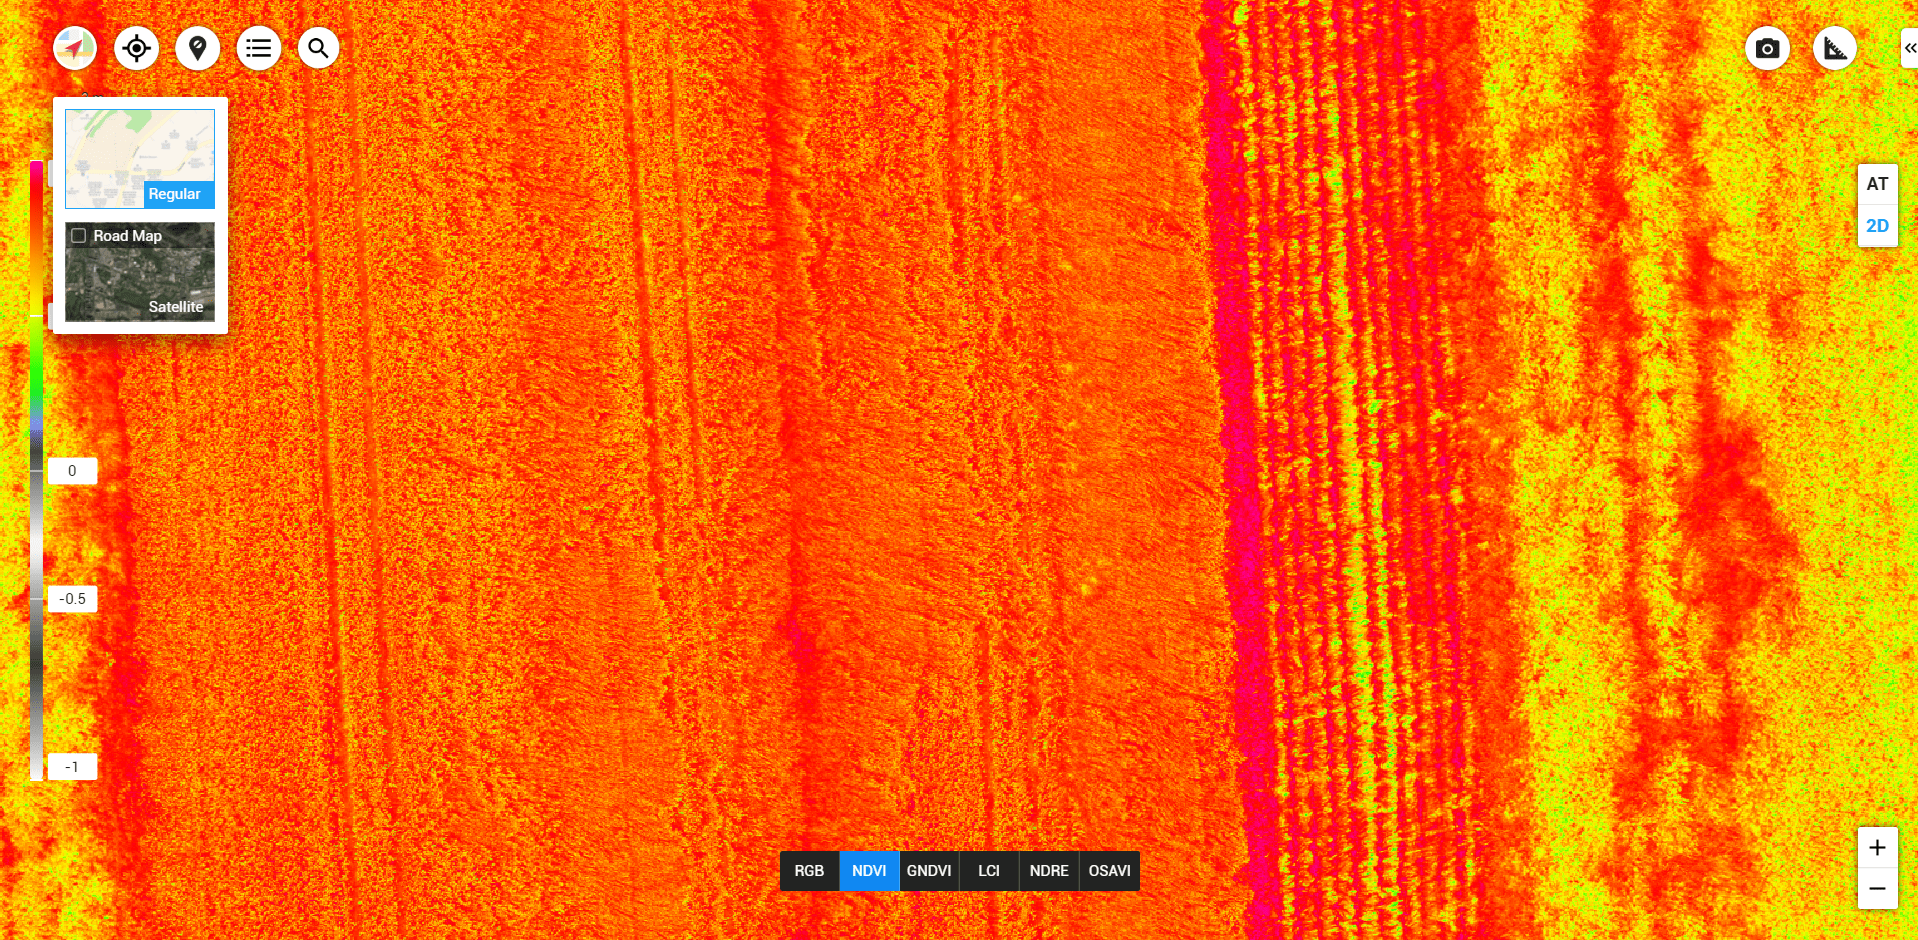Open the measurement ruler tool
The image size is (1918, 940).
tap(1834, 48)
